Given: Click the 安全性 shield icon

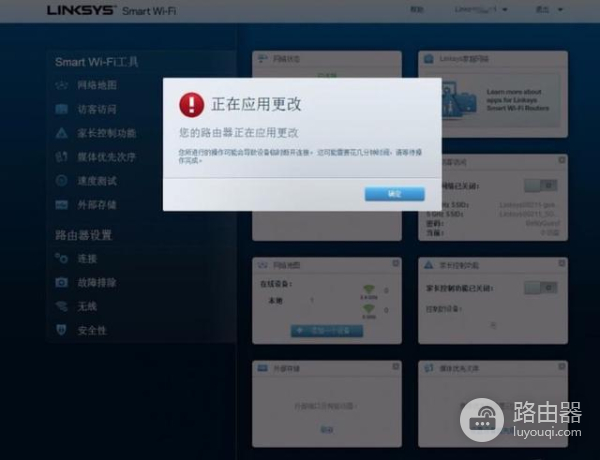Looking at the screenshot, I should click(x=60, y=330).
